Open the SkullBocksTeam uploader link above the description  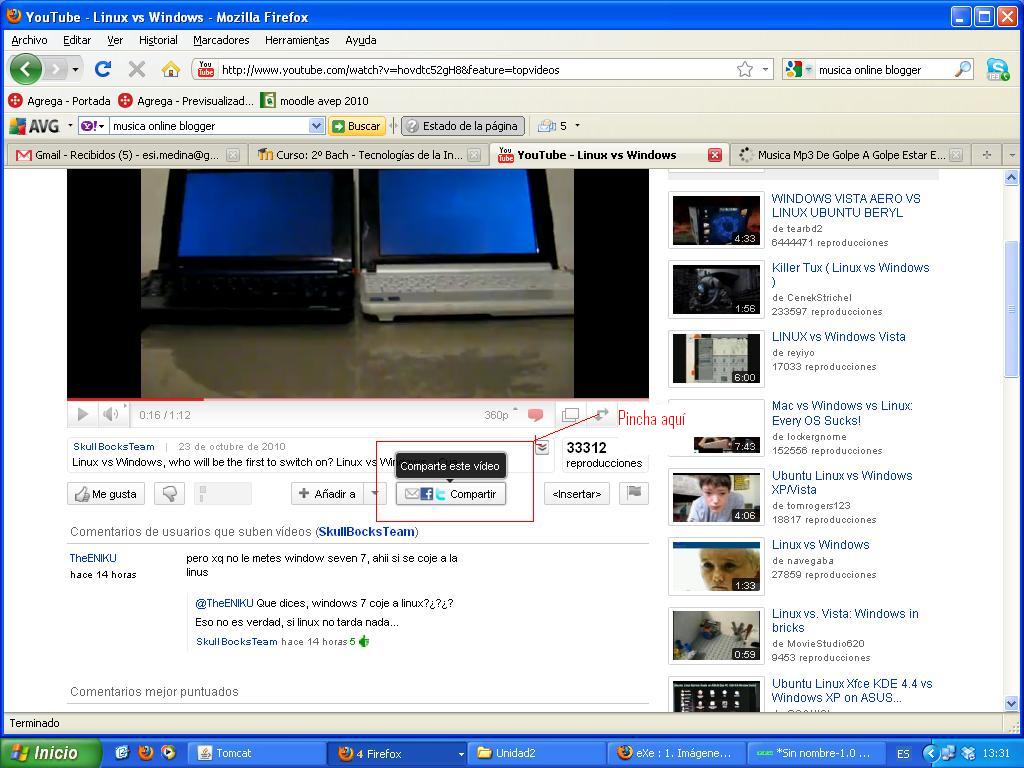tap(114, 447)
